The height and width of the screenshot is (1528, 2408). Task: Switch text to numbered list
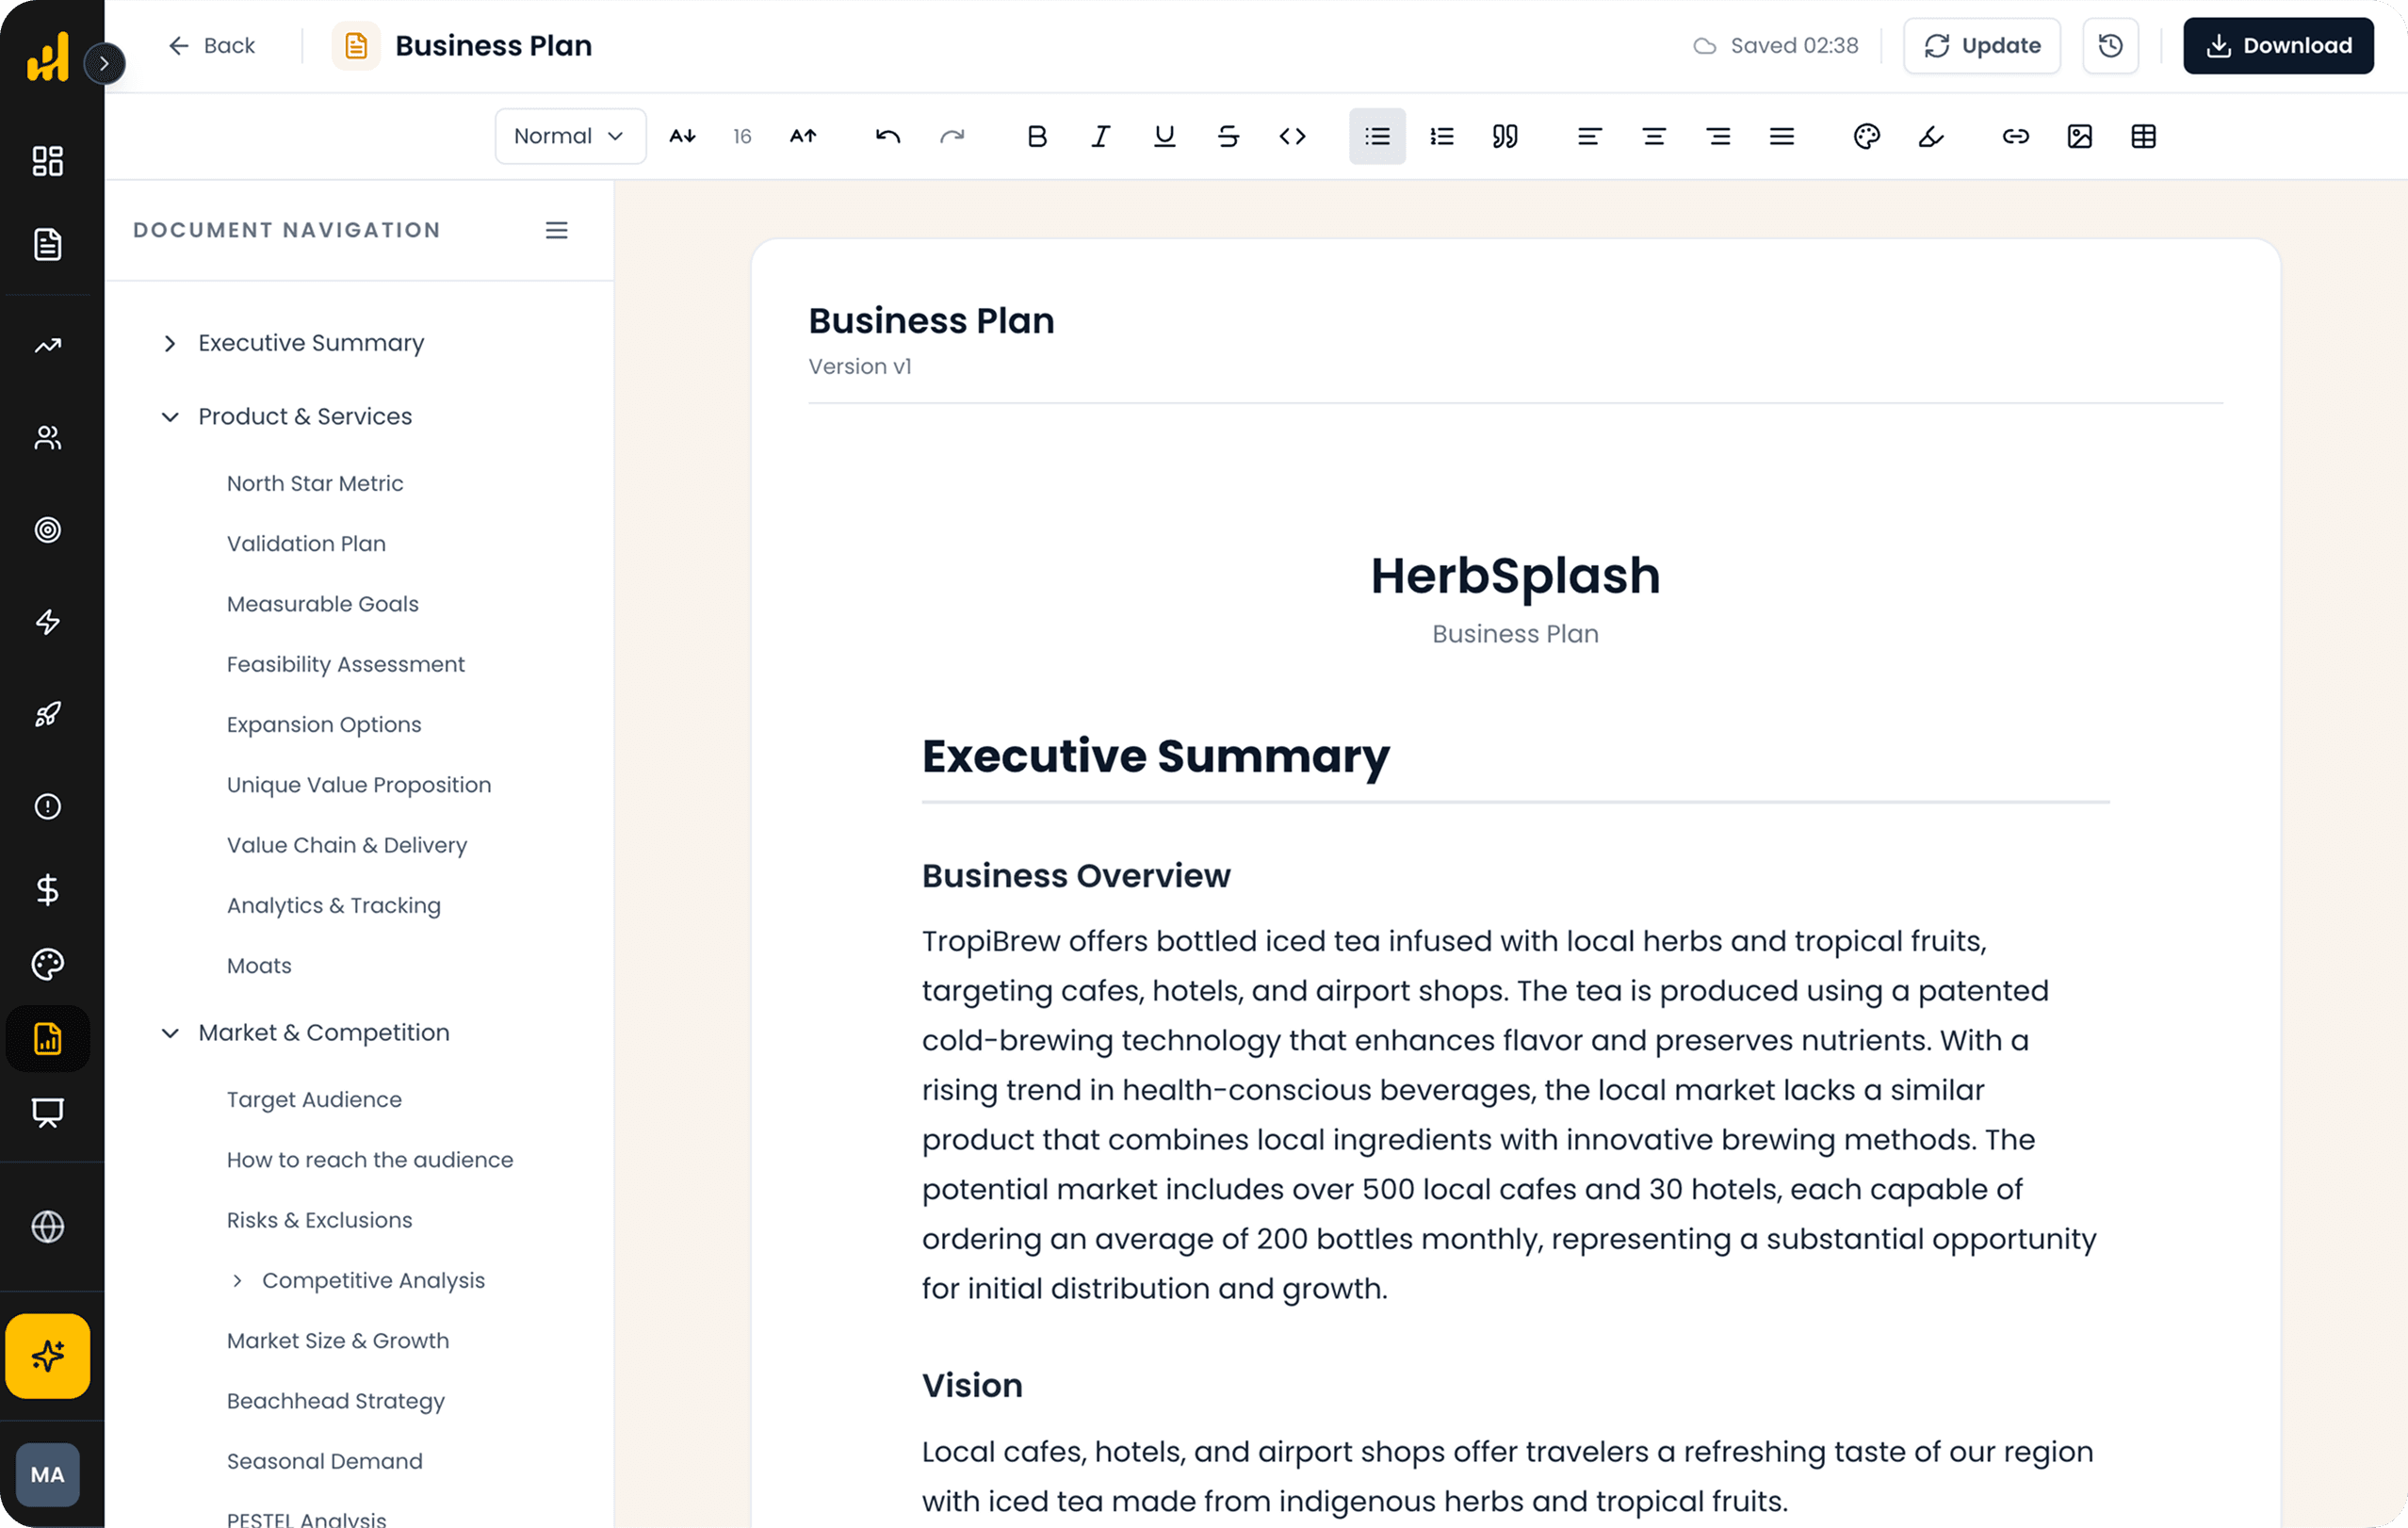1441,136
